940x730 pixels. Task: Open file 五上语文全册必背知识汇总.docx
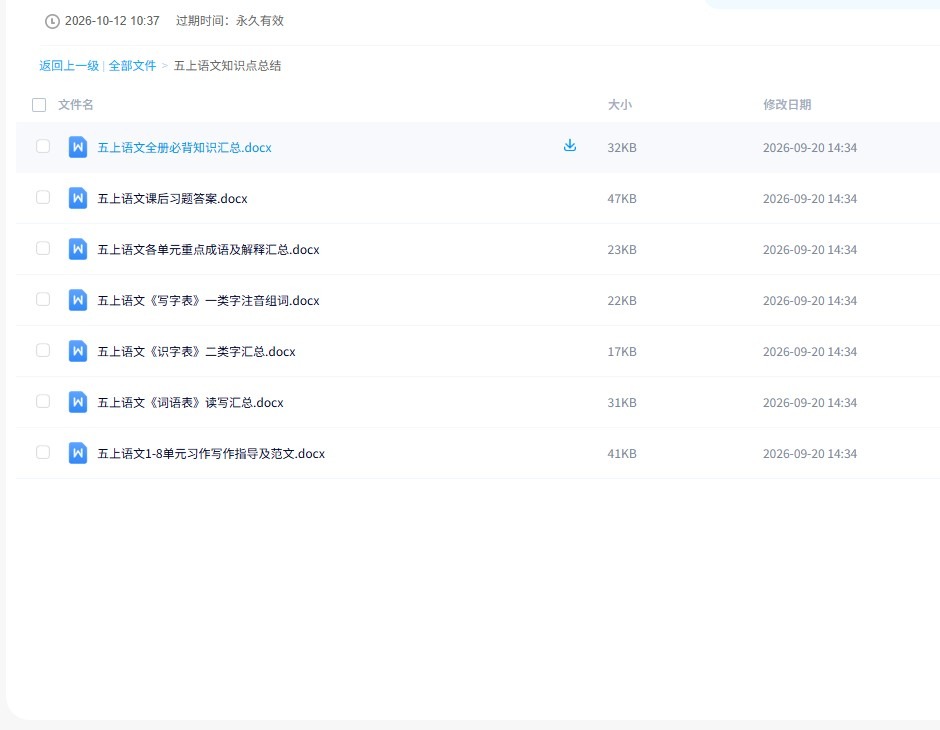pos(185,147)
